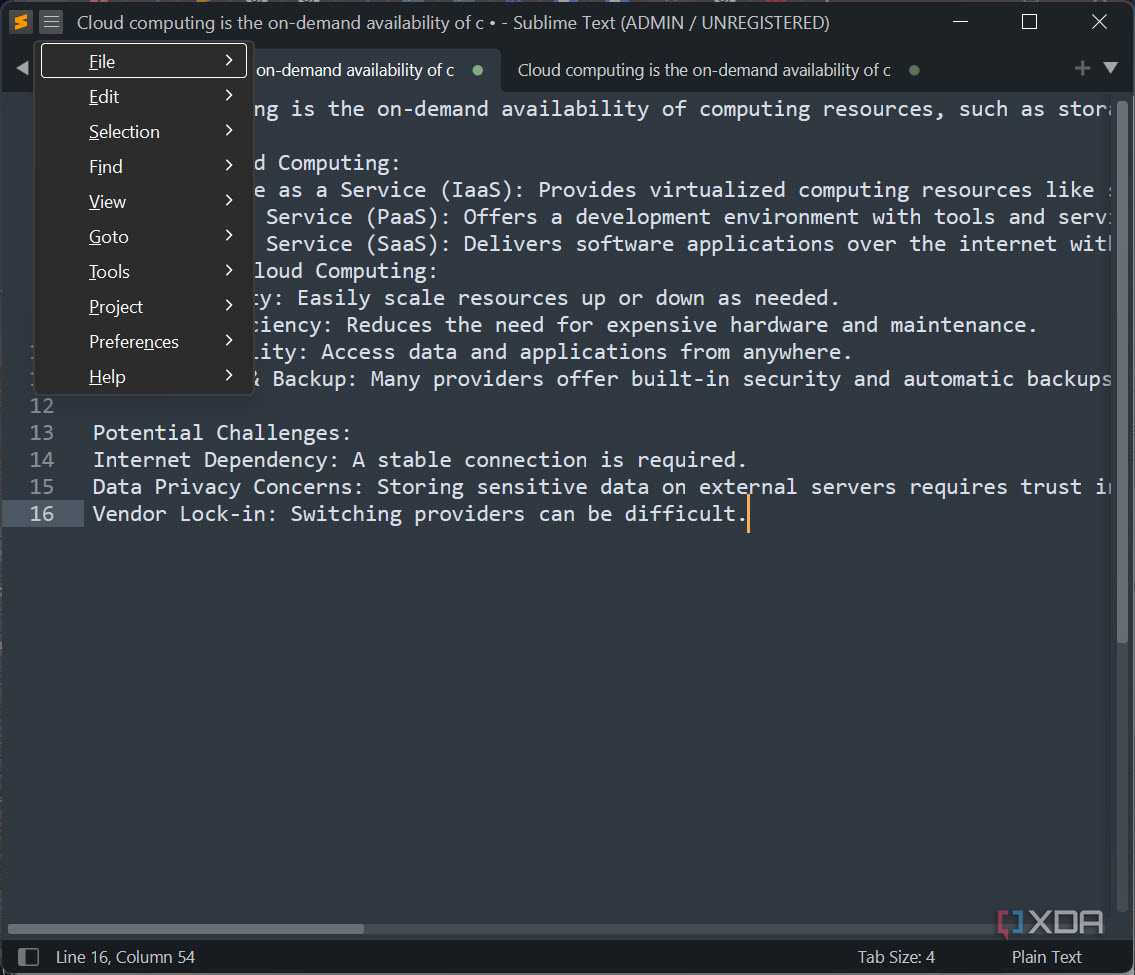Viewport: 1135px width, 975px height.
Task: Change the Tab Size: 4 setting
Action: pyautogui.click(x=896, y=957)
